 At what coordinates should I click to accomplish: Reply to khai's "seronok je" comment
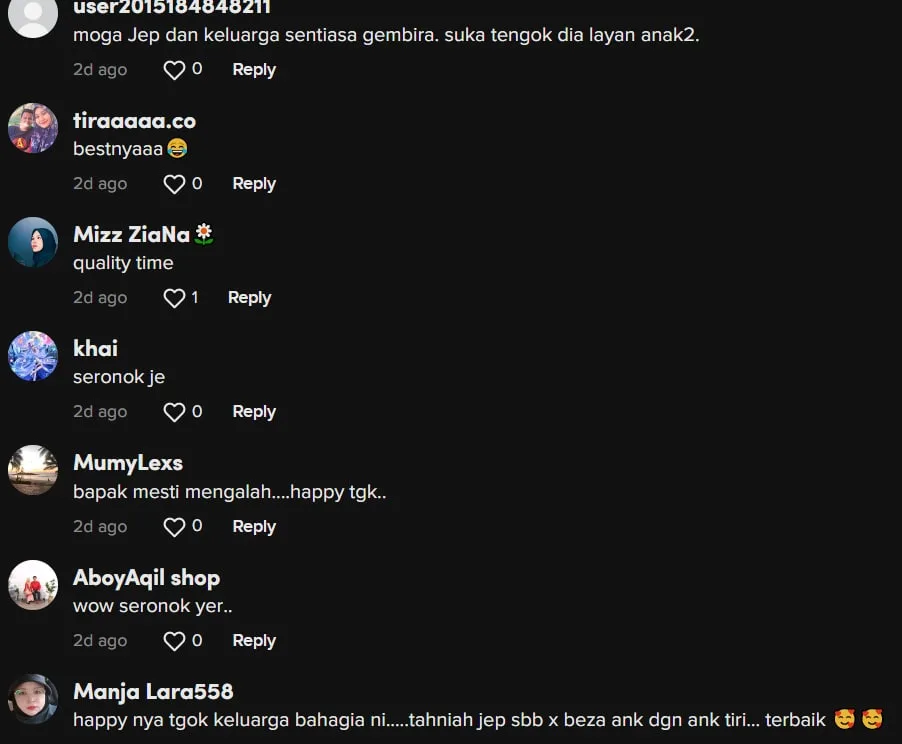(254, 411)
